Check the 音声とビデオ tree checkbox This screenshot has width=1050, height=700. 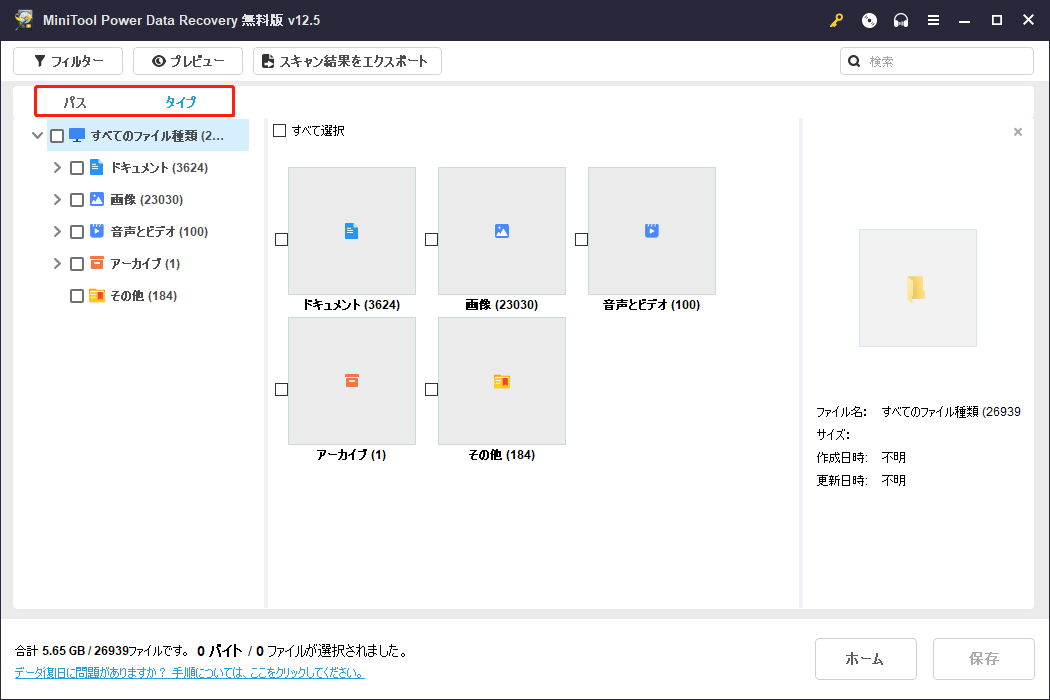click(x=77, y=232)
